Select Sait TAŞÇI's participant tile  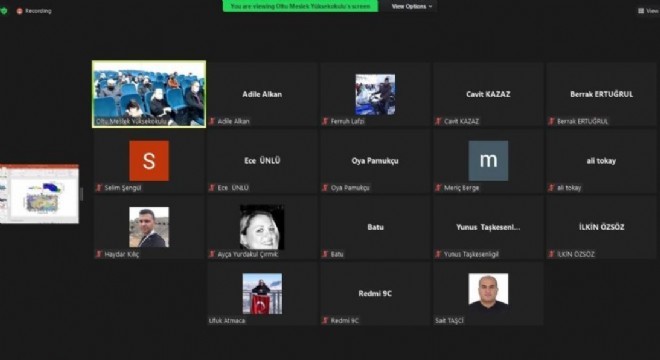488,294
